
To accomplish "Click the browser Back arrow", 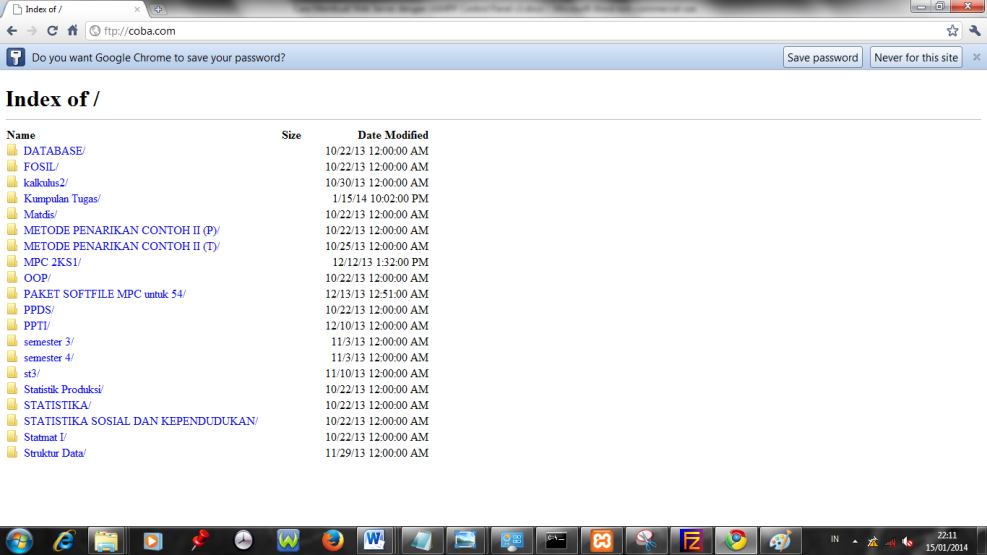I will [12, 31].
